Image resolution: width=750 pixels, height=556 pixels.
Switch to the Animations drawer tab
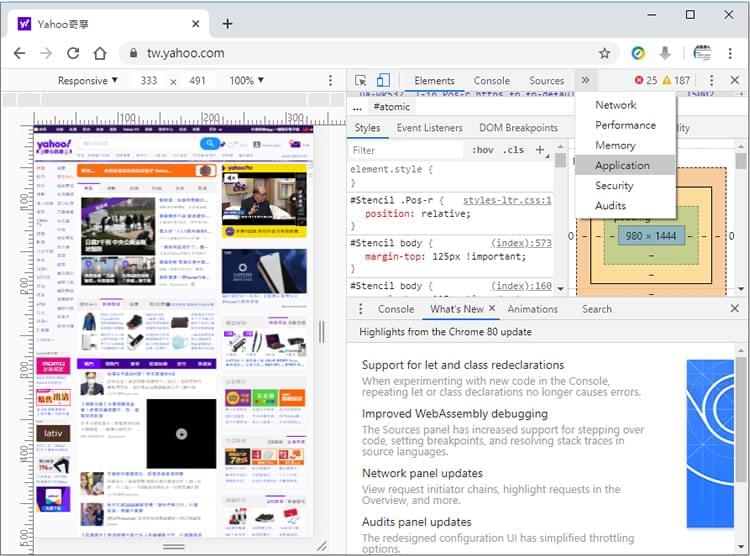click(532, 309)
